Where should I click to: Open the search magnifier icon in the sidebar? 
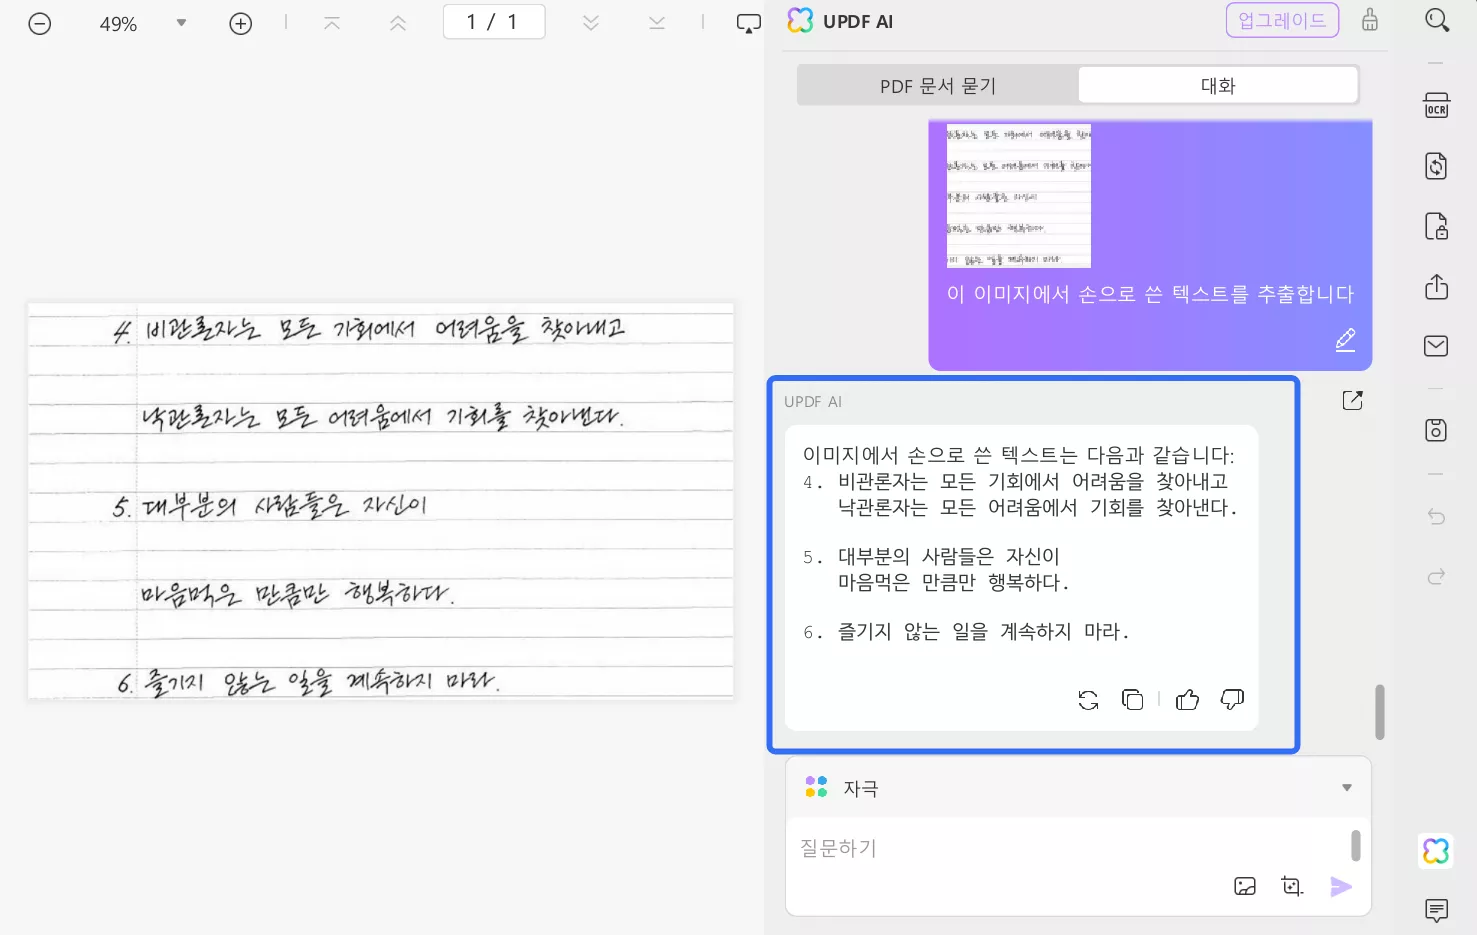[x=1437, y=20]
